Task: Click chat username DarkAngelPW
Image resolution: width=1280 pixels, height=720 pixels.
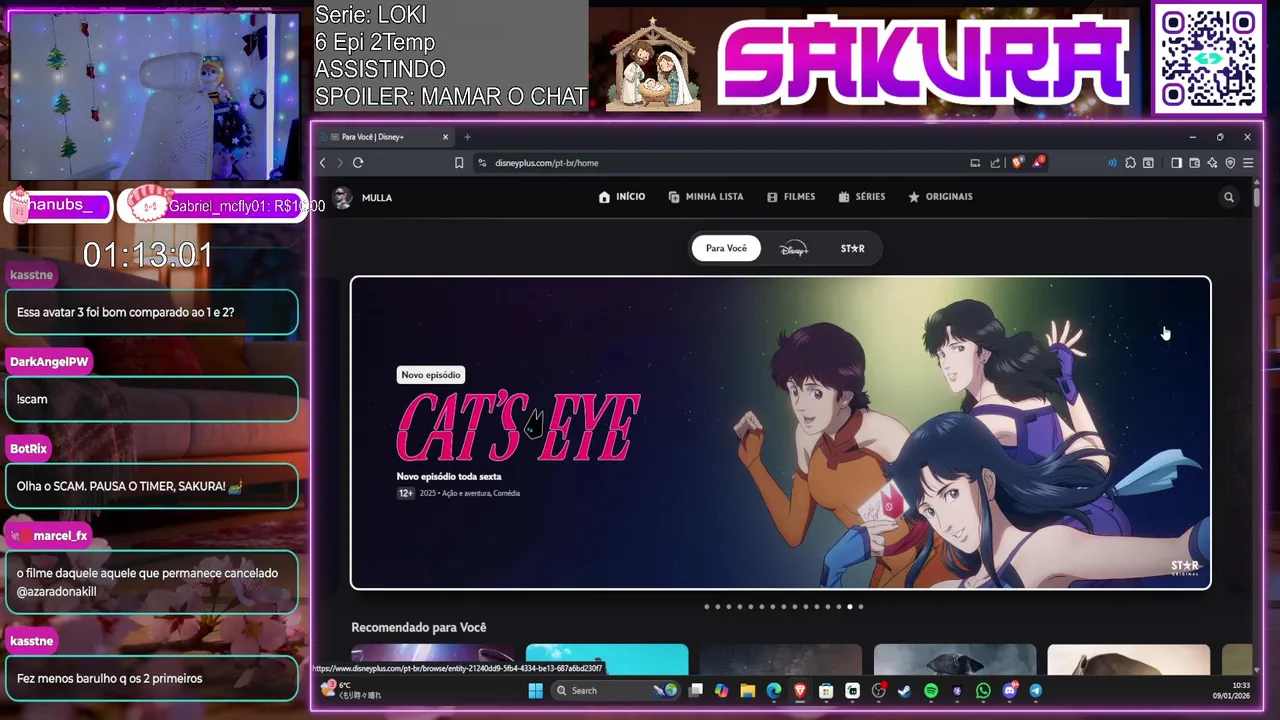Action: pyautogui.click(x=49, y=362)
